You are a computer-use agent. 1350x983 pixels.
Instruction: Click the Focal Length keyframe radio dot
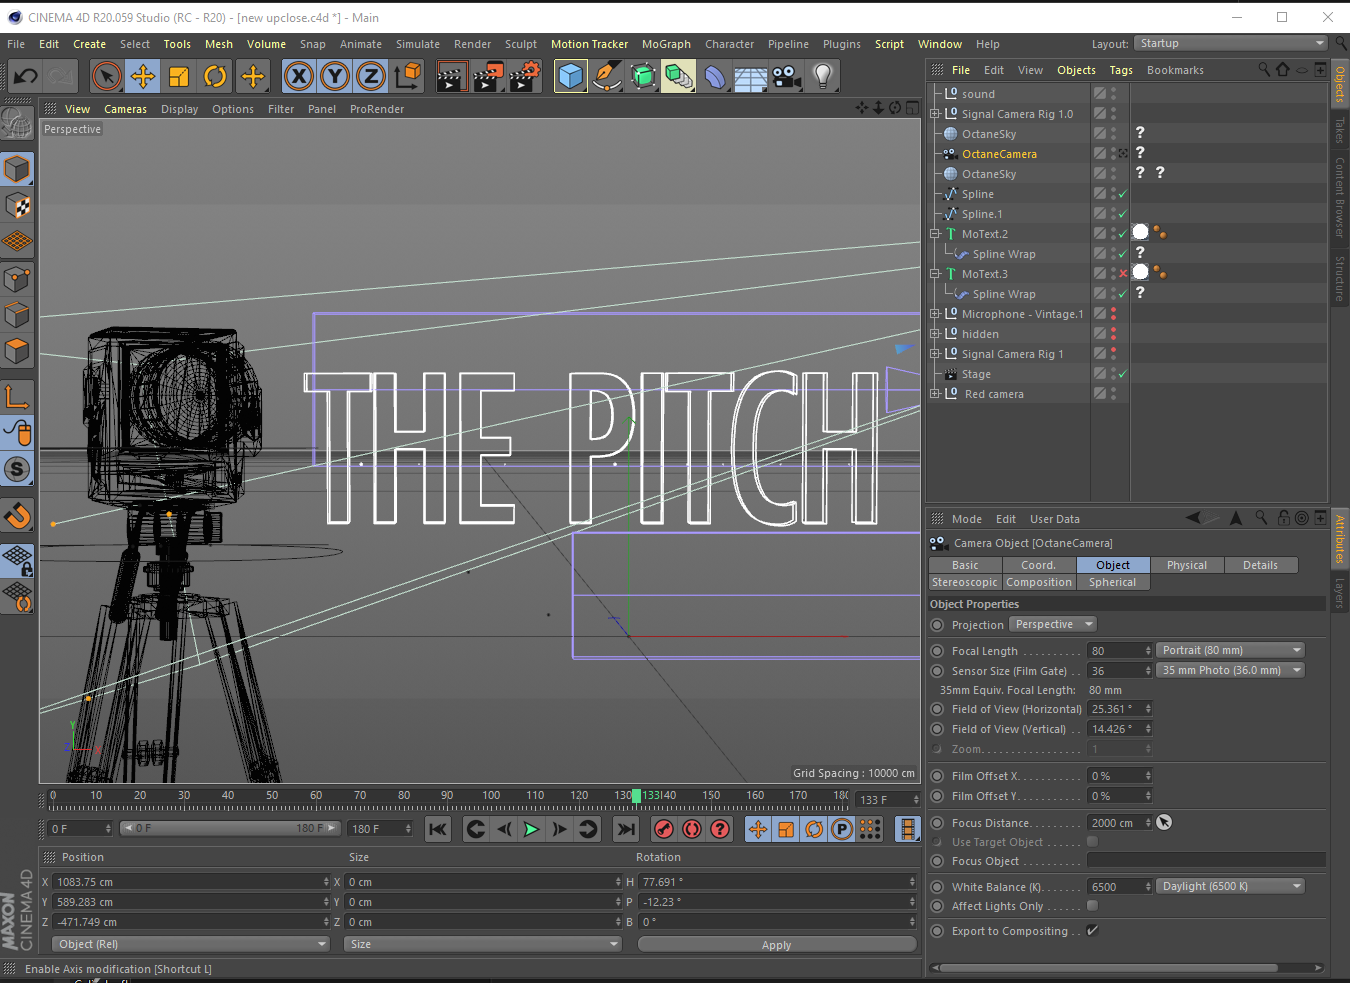point(937,651)
